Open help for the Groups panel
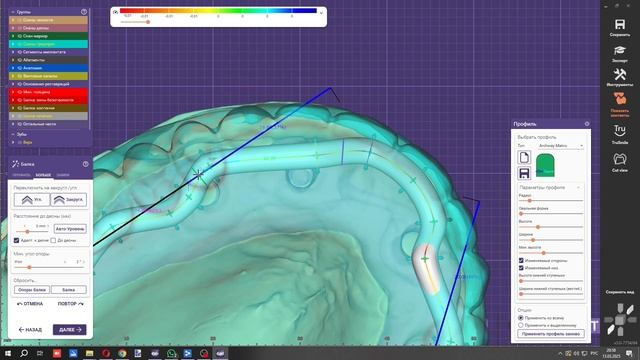Screen dimensions: 640x360 [84, 12]
